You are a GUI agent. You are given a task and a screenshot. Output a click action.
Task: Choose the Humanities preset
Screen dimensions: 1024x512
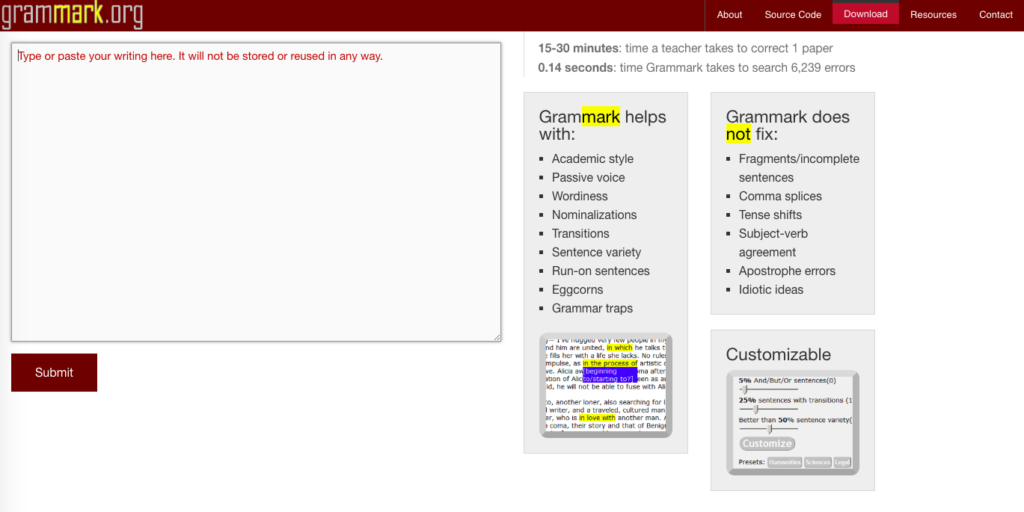tap(784, 462)
